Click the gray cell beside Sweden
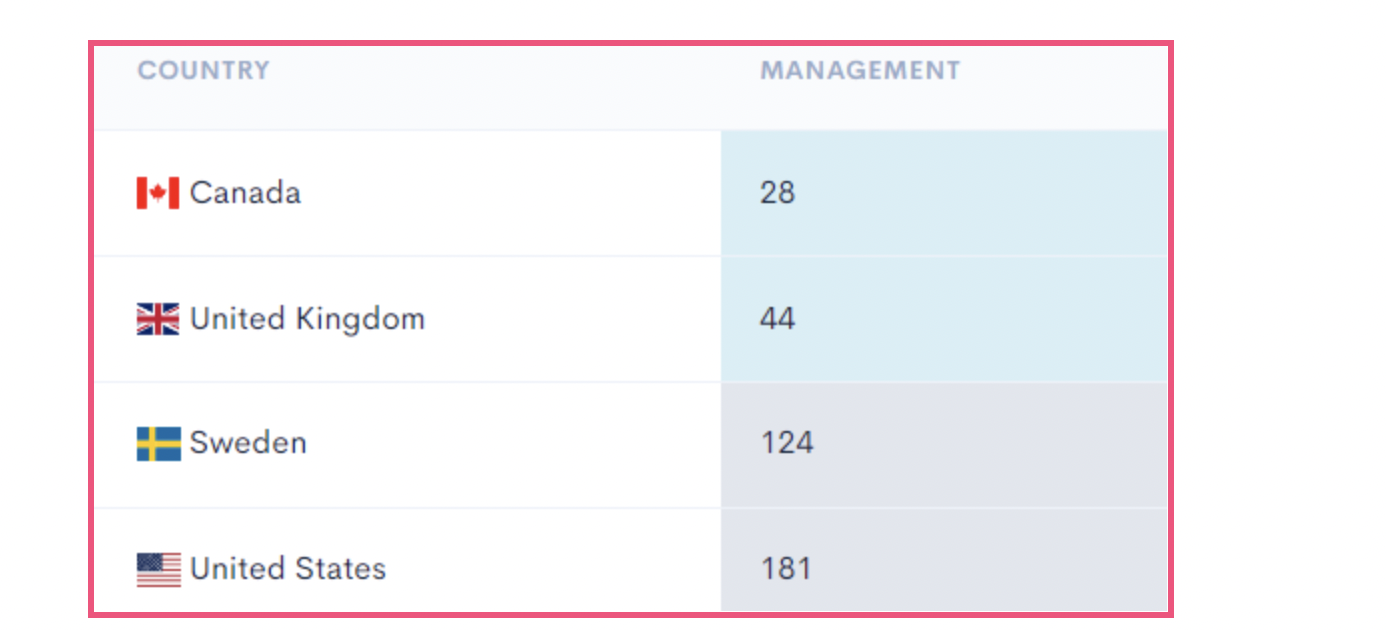The height and width of the screenshot is (630, 1386). 944,445
